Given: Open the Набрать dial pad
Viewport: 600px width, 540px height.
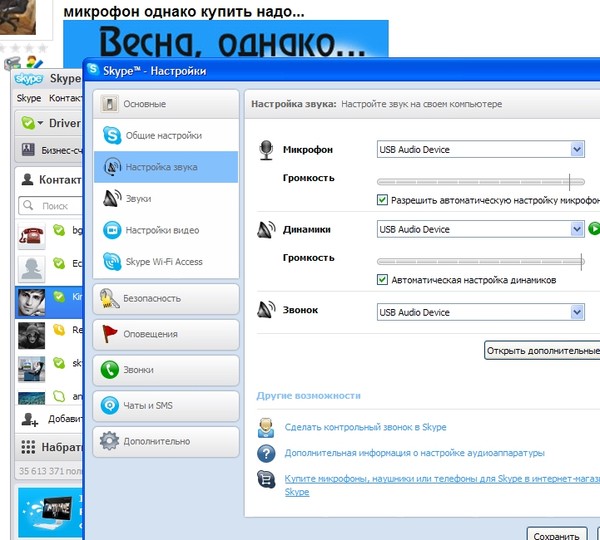Looking at the screenshot, I should (x=49, y=447).
